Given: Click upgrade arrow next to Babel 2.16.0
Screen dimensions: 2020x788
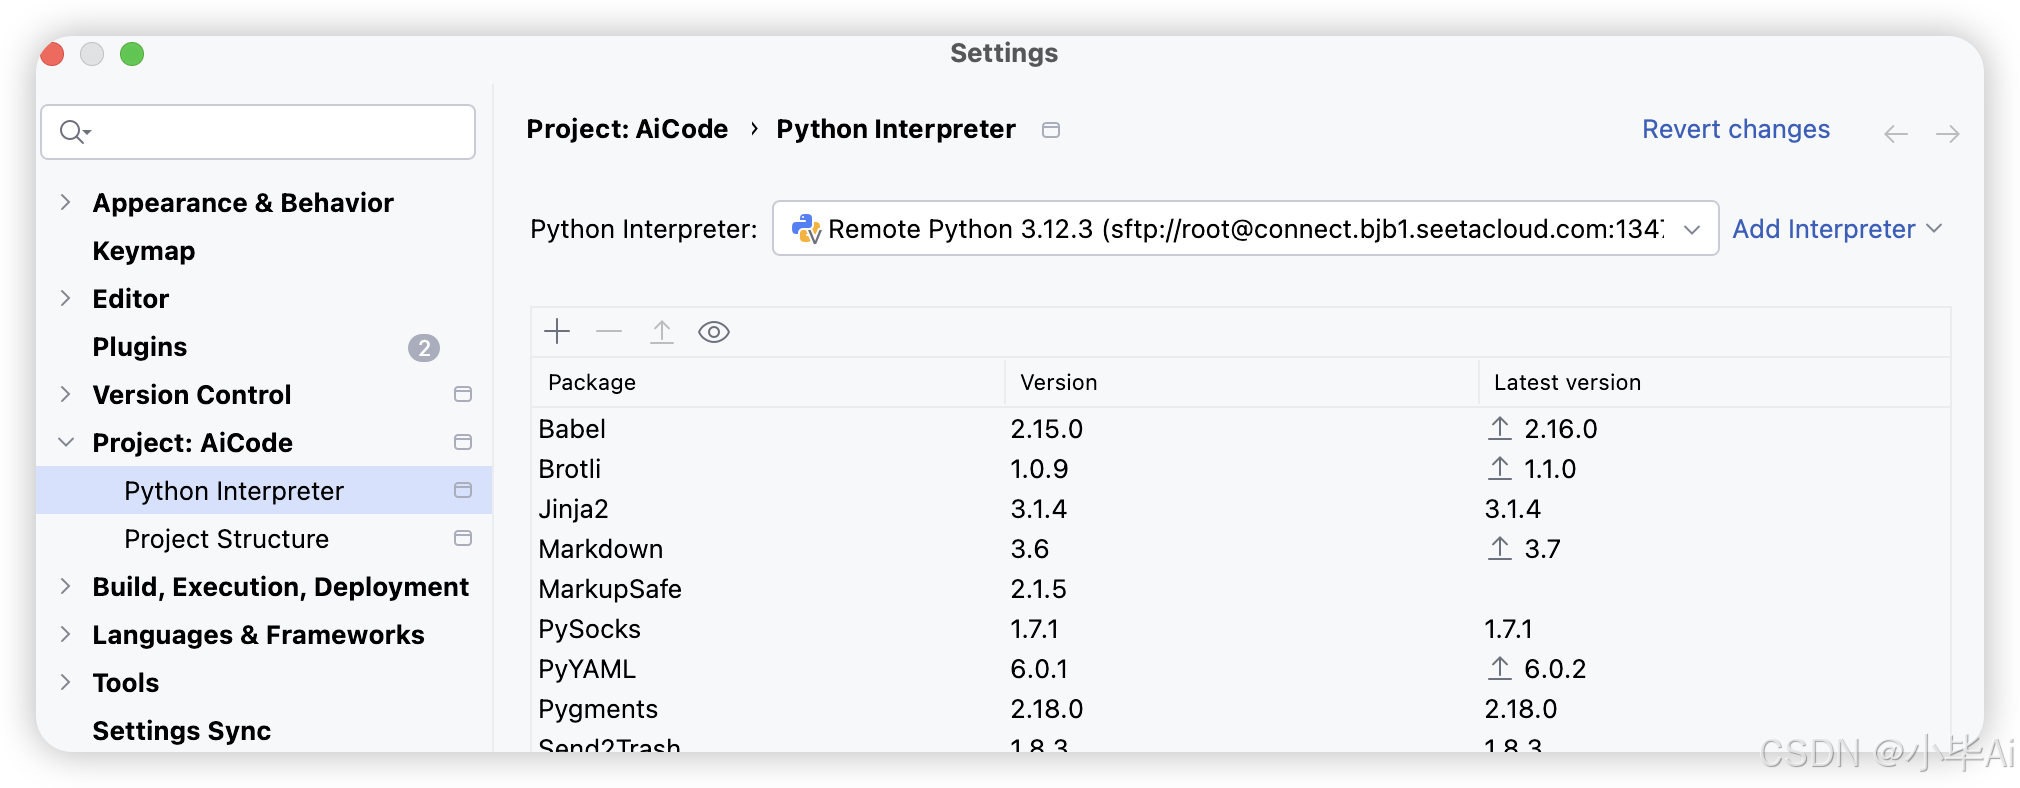Looking at the screenshot, I should (1499, 429).
